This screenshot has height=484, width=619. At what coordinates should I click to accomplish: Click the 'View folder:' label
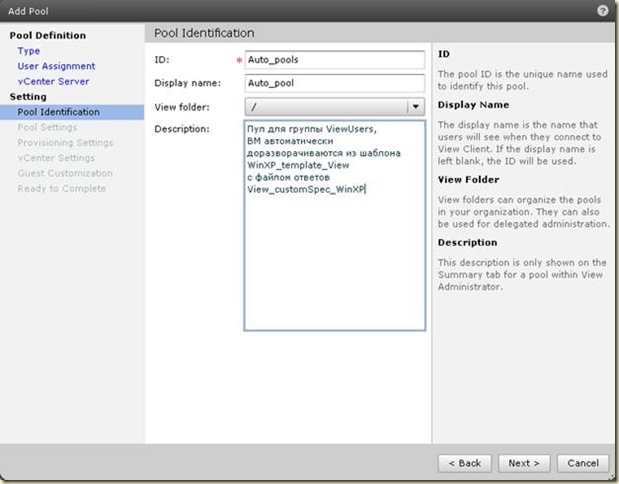pos(182,107)
